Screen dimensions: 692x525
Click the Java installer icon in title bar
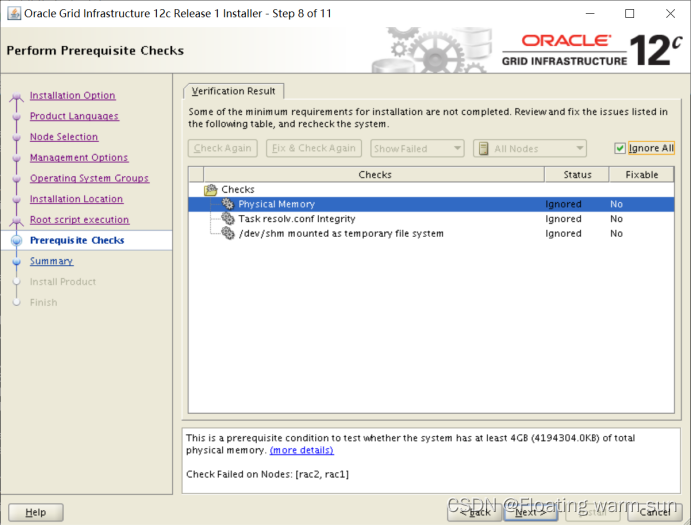pyautogui.click(x=14, y=14)
